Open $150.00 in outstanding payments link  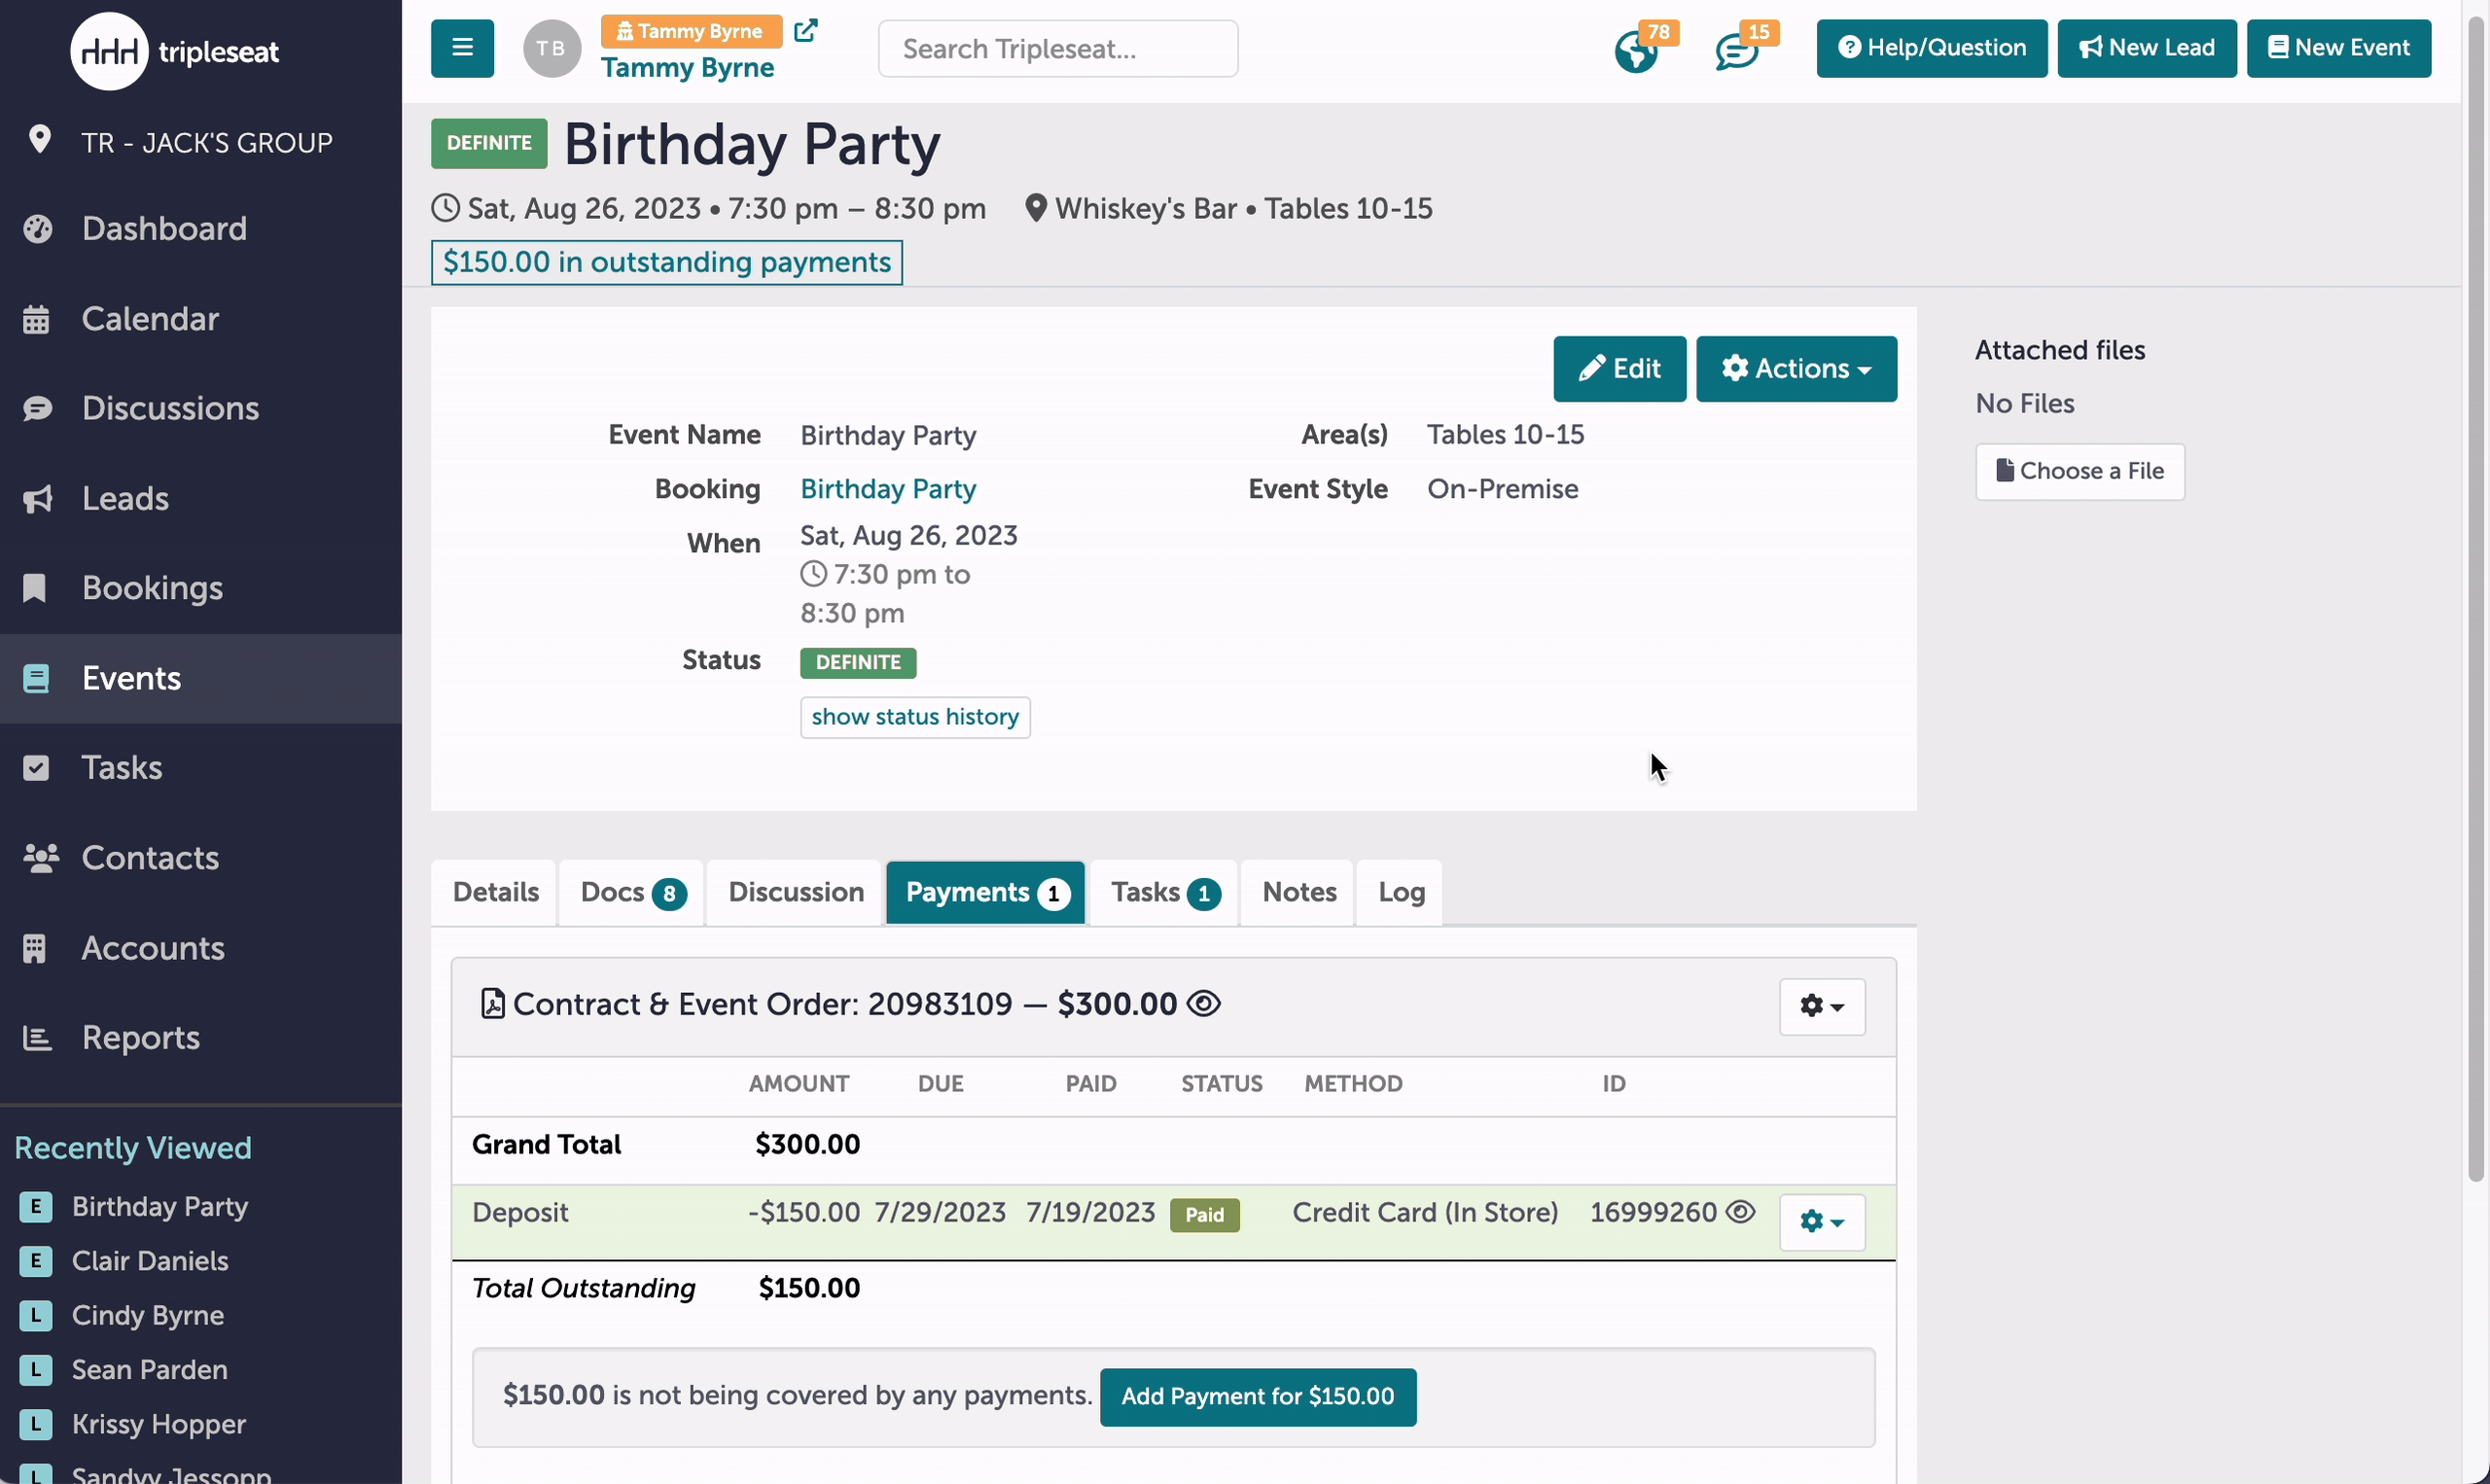pyautogui.click(x=667, y=262)
